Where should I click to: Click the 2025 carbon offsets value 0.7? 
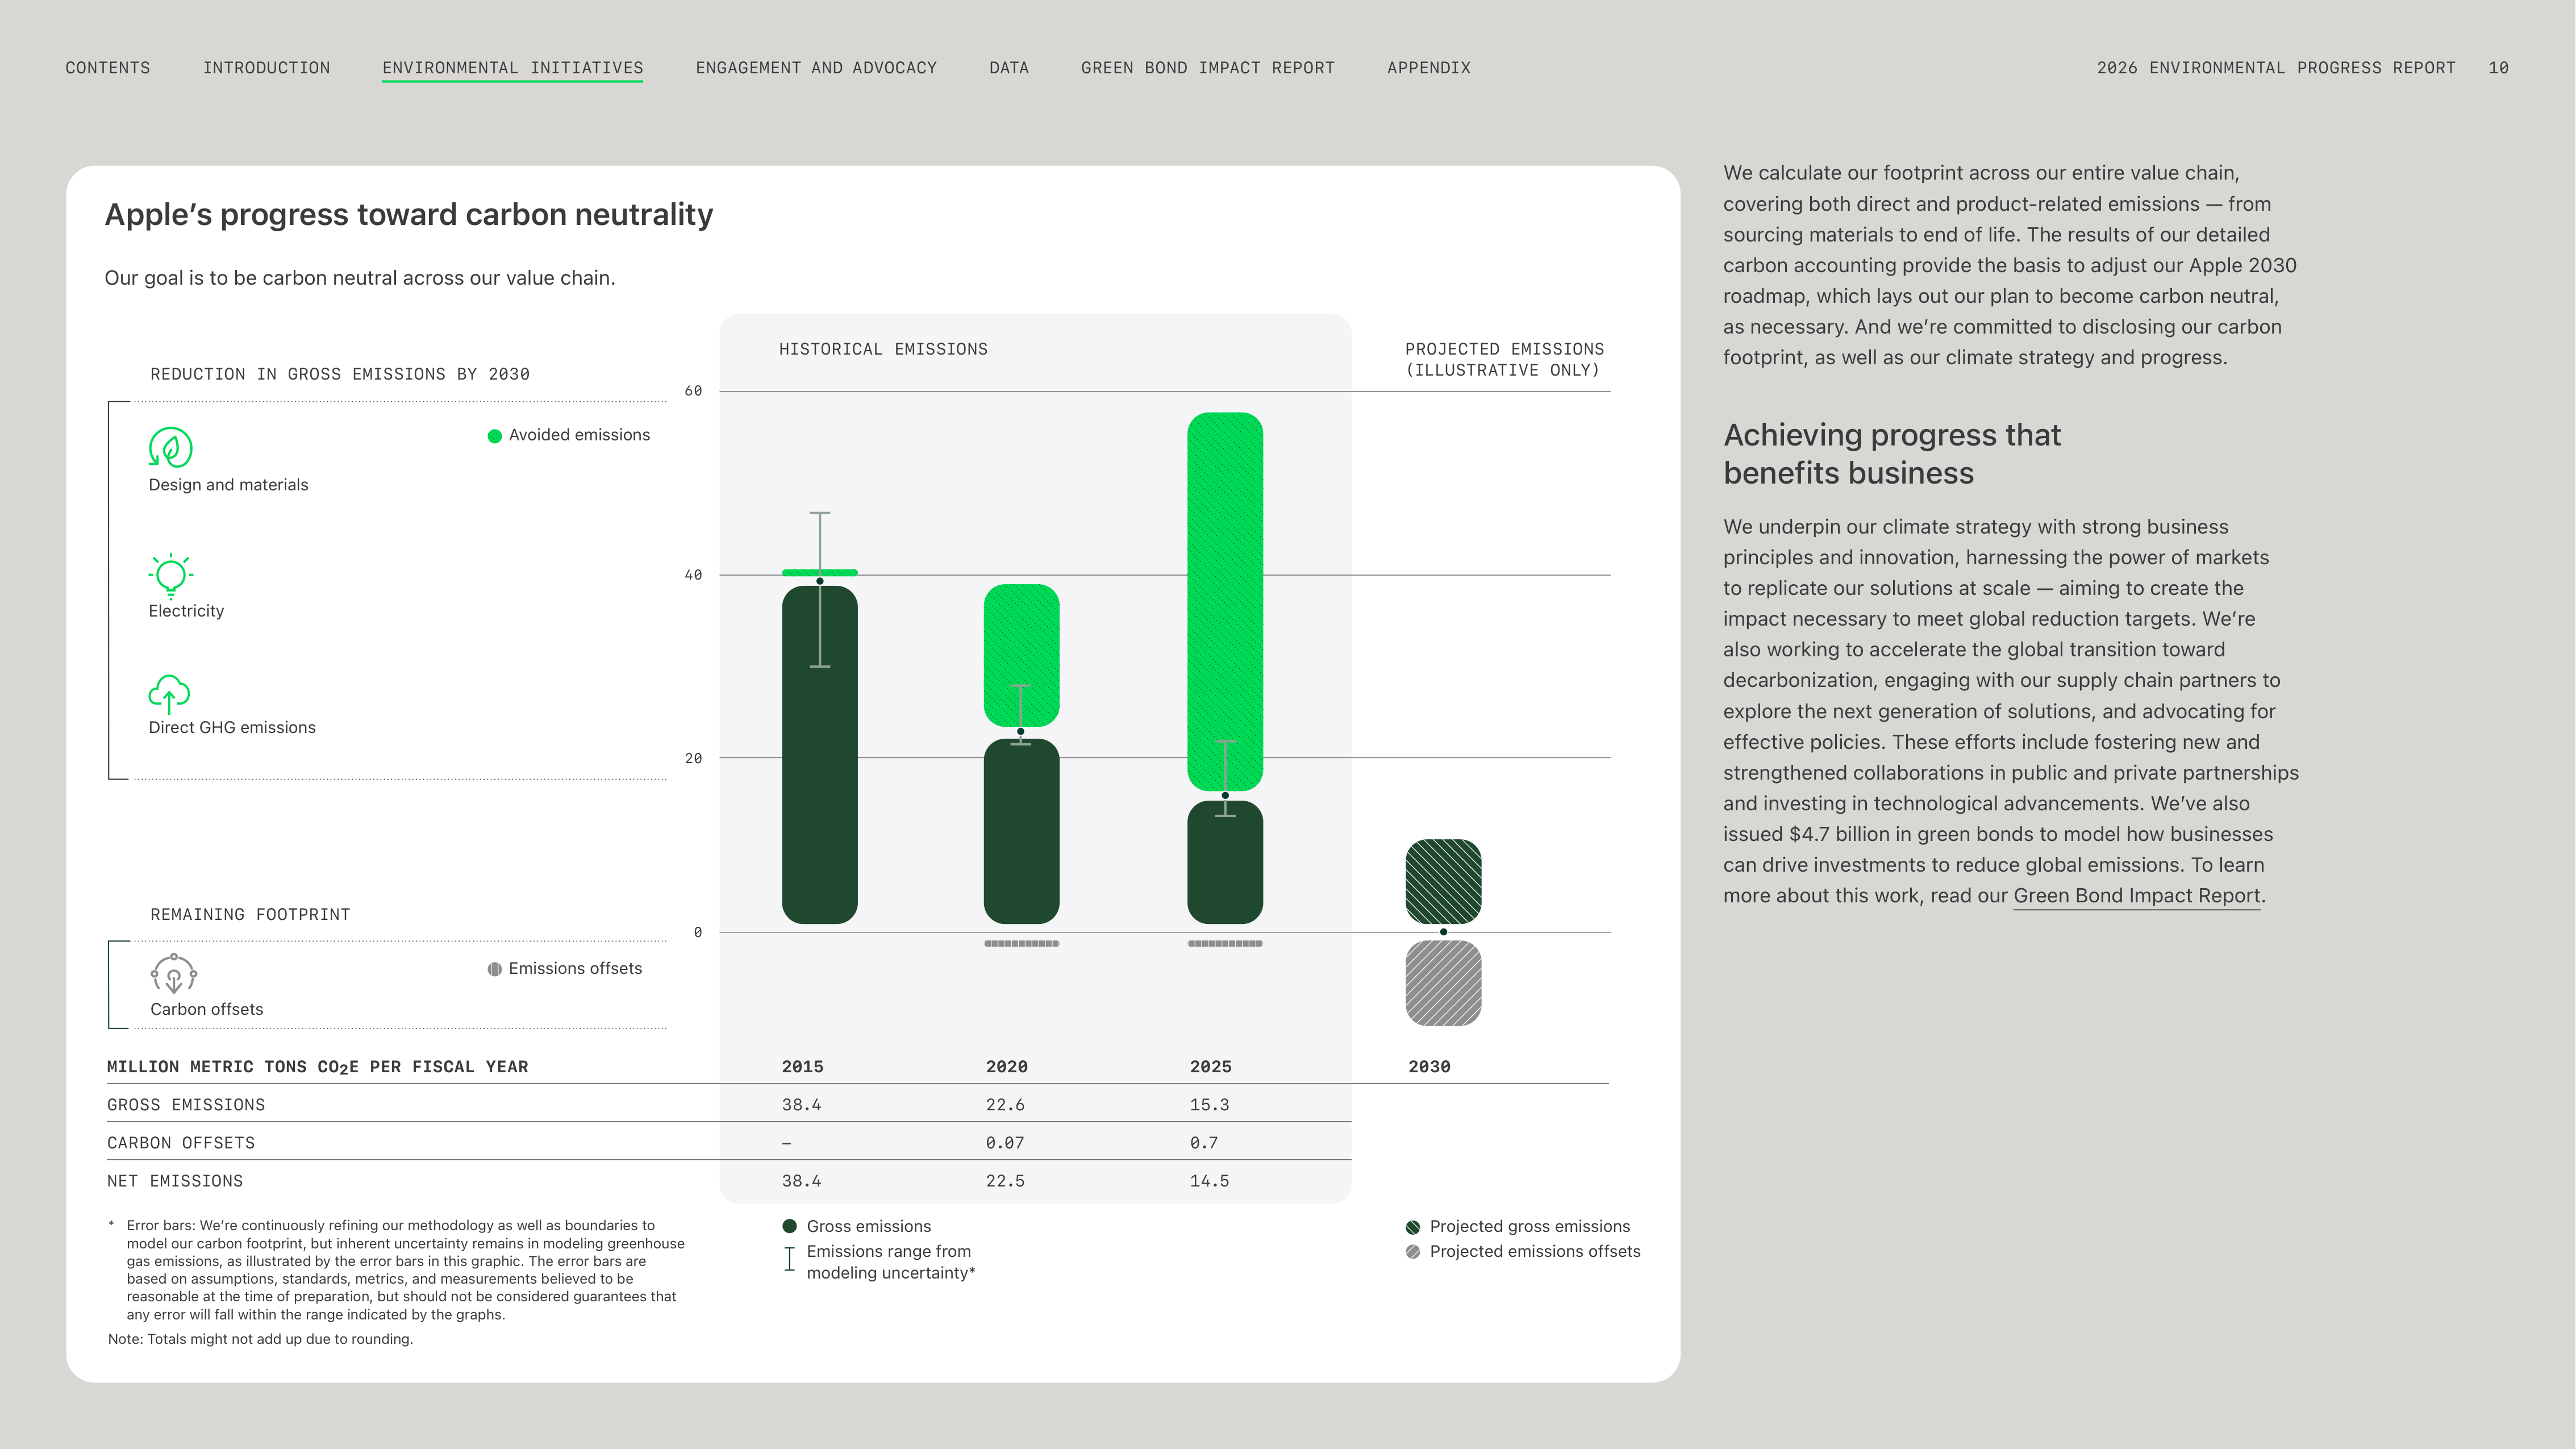coord(1204,1143)
